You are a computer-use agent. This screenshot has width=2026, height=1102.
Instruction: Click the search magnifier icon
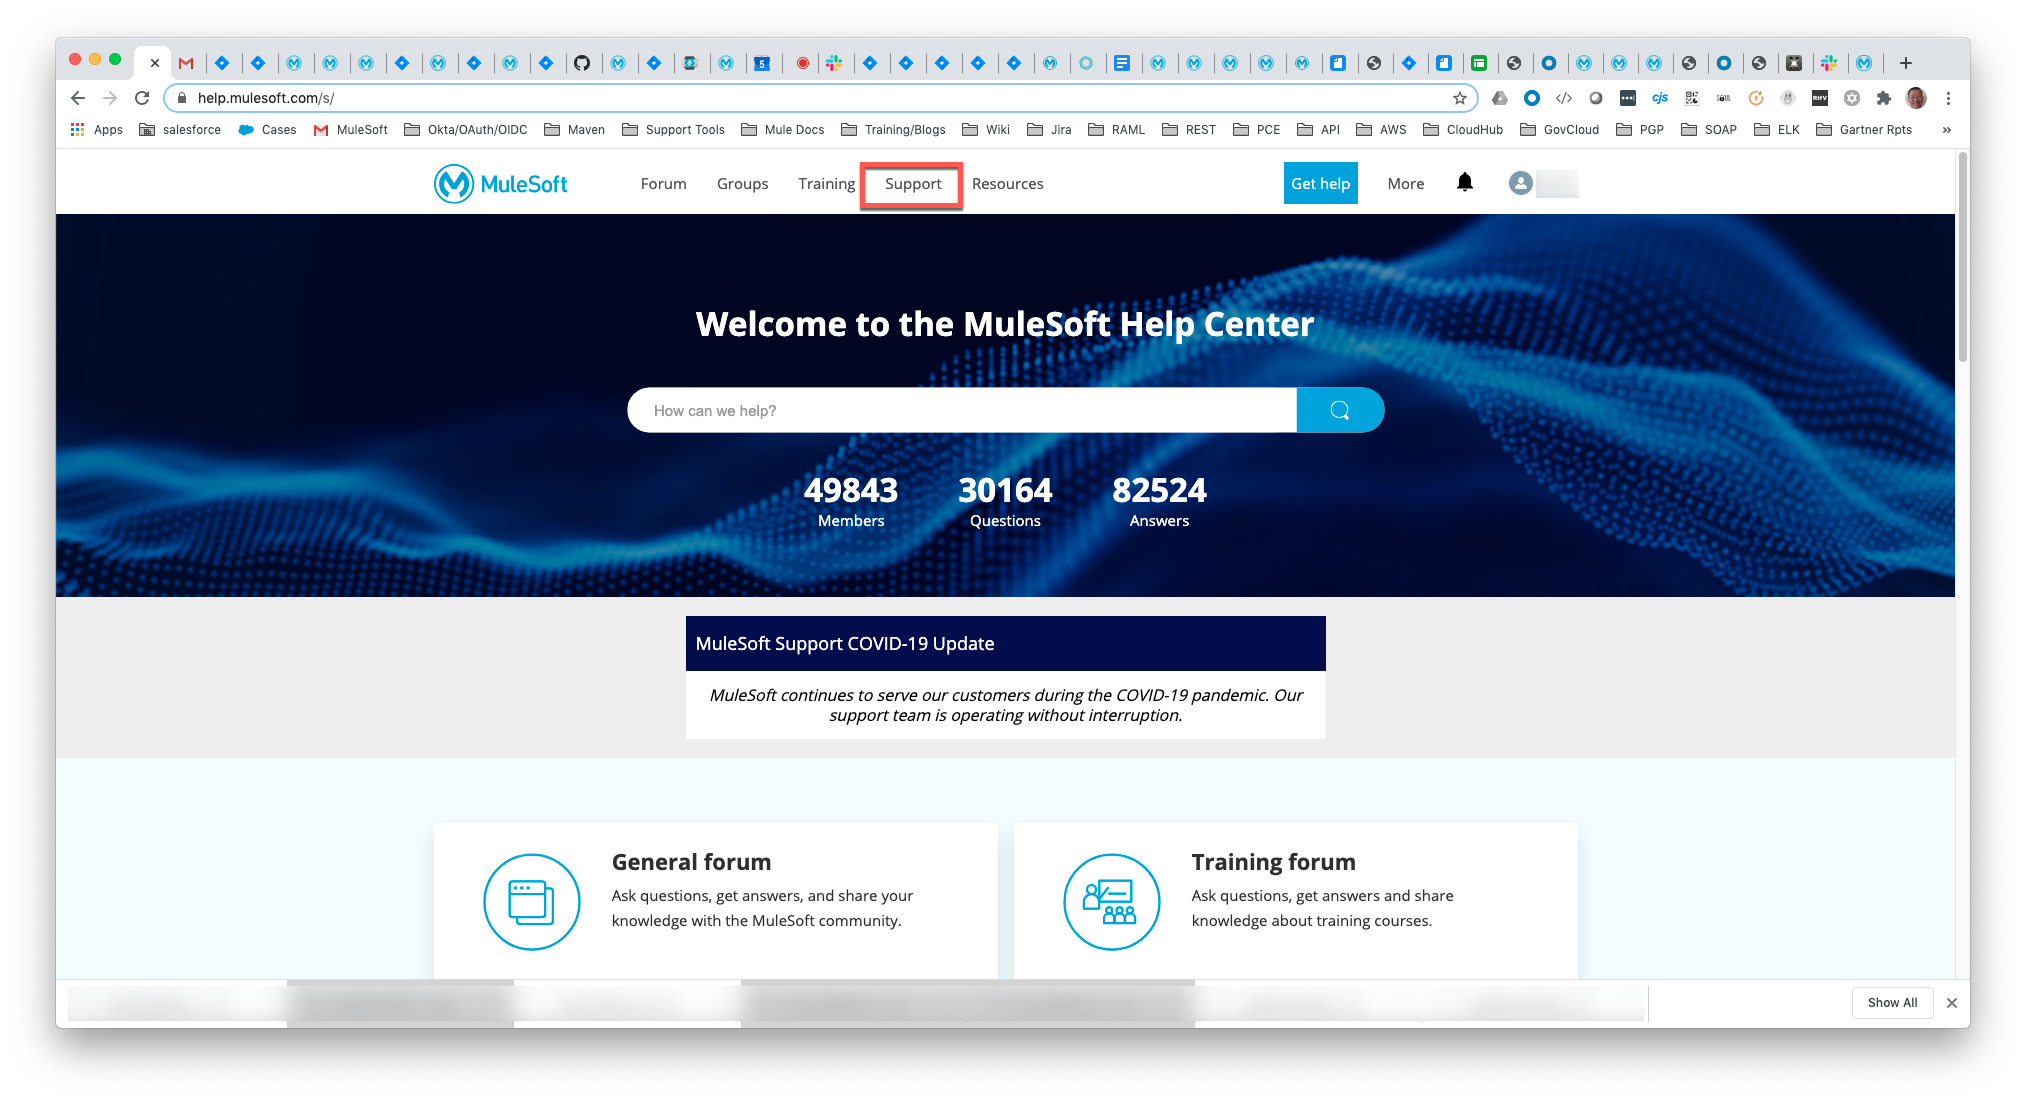(x=1339, y=410)
